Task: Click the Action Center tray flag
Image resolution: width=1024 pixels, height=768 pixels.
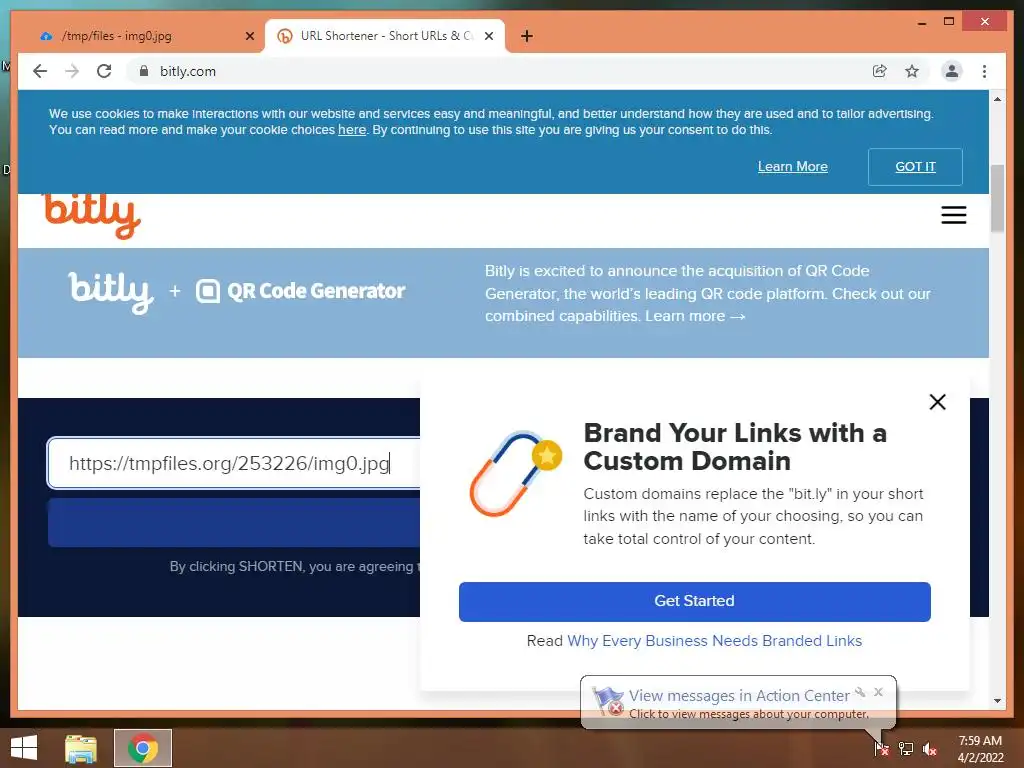Action: (882, 748)
